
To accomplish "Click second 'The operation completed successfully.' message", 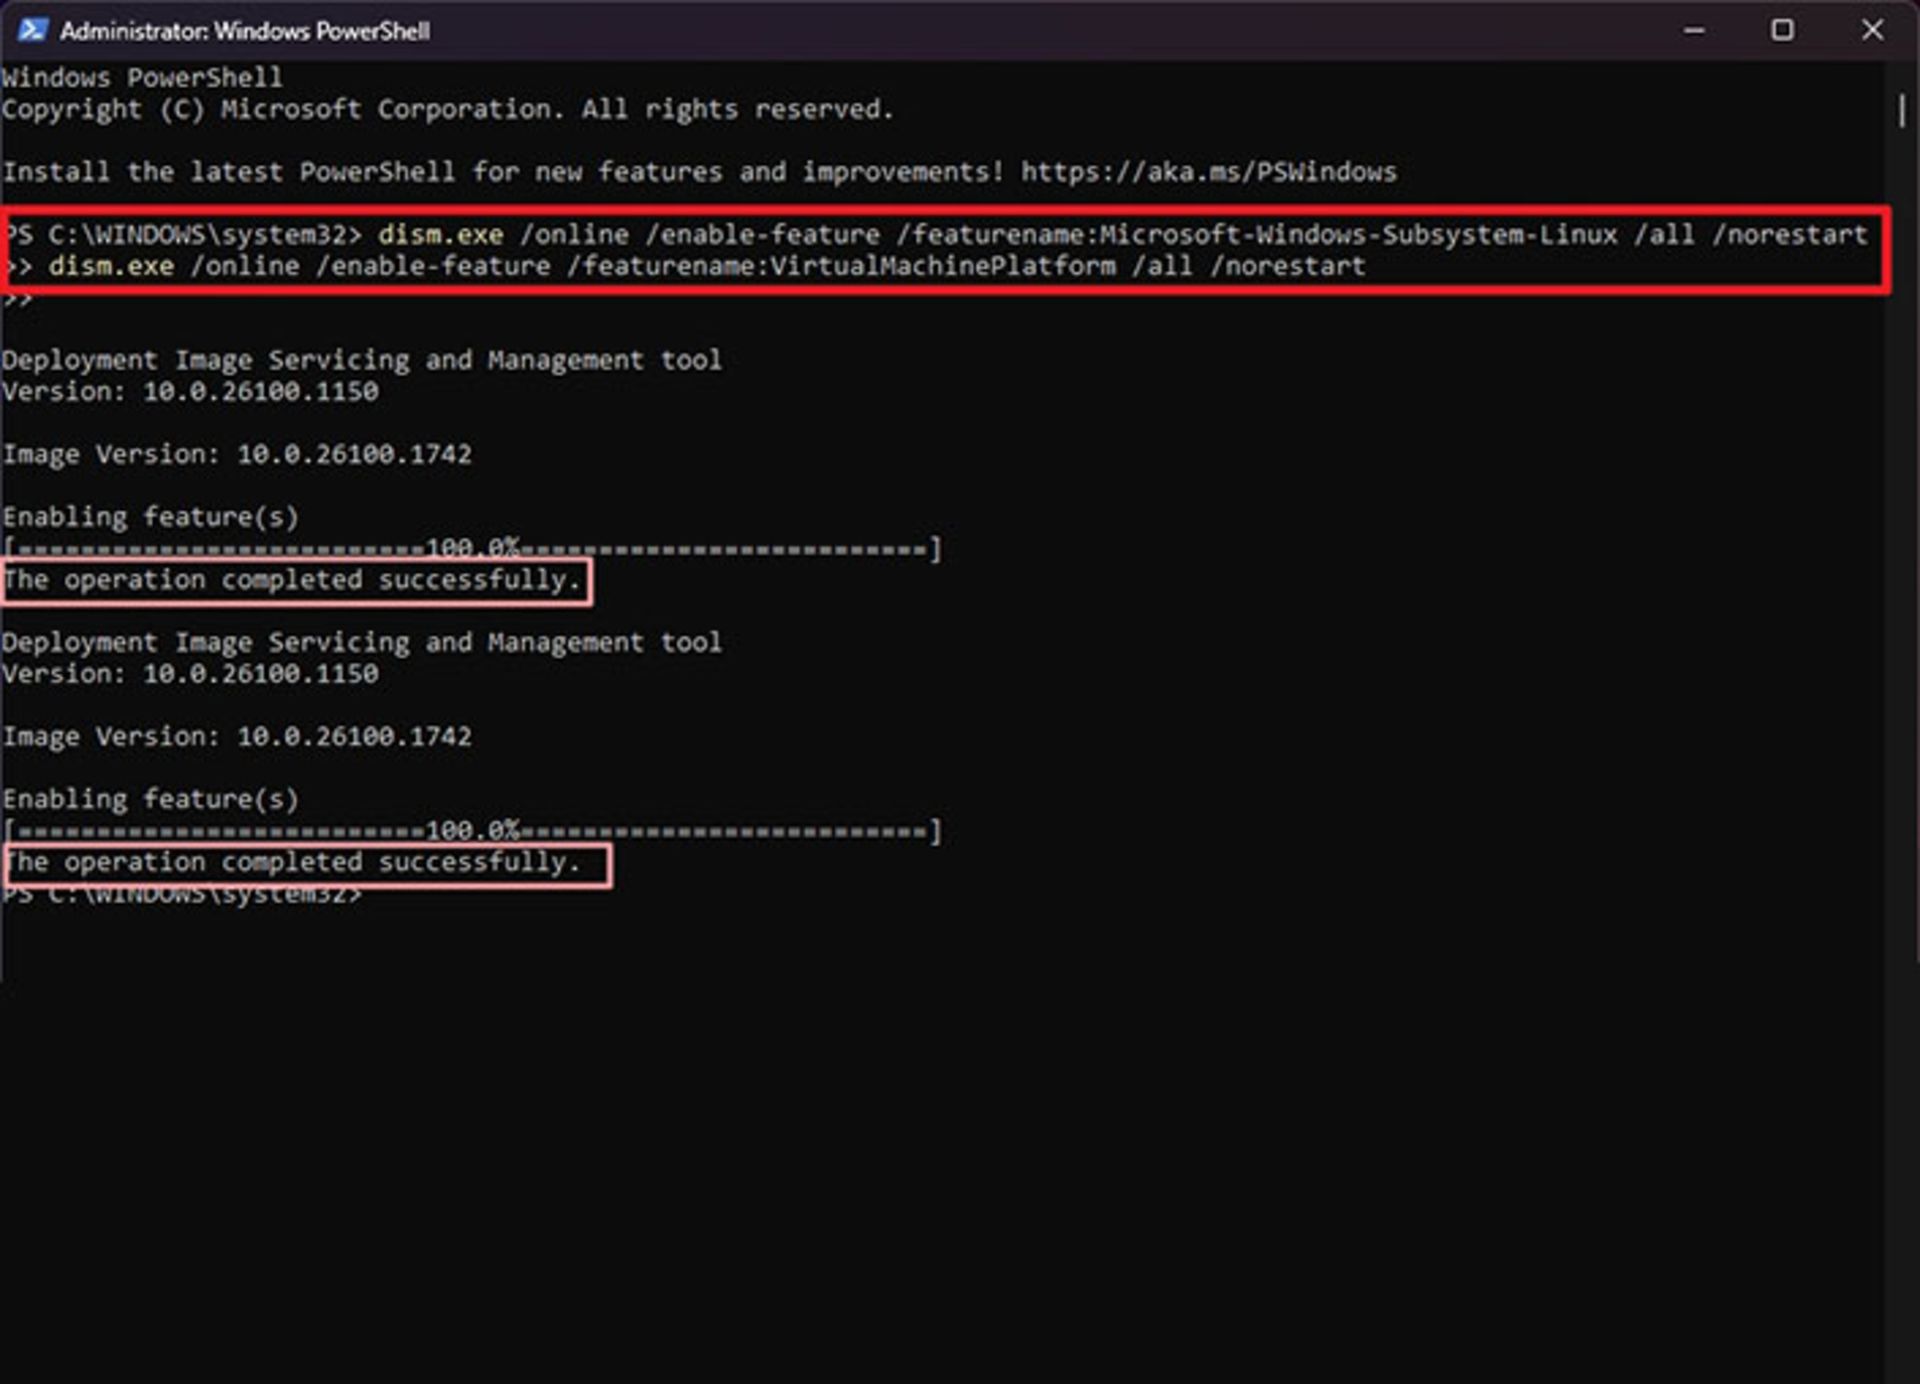I will (x=292, y=862).
